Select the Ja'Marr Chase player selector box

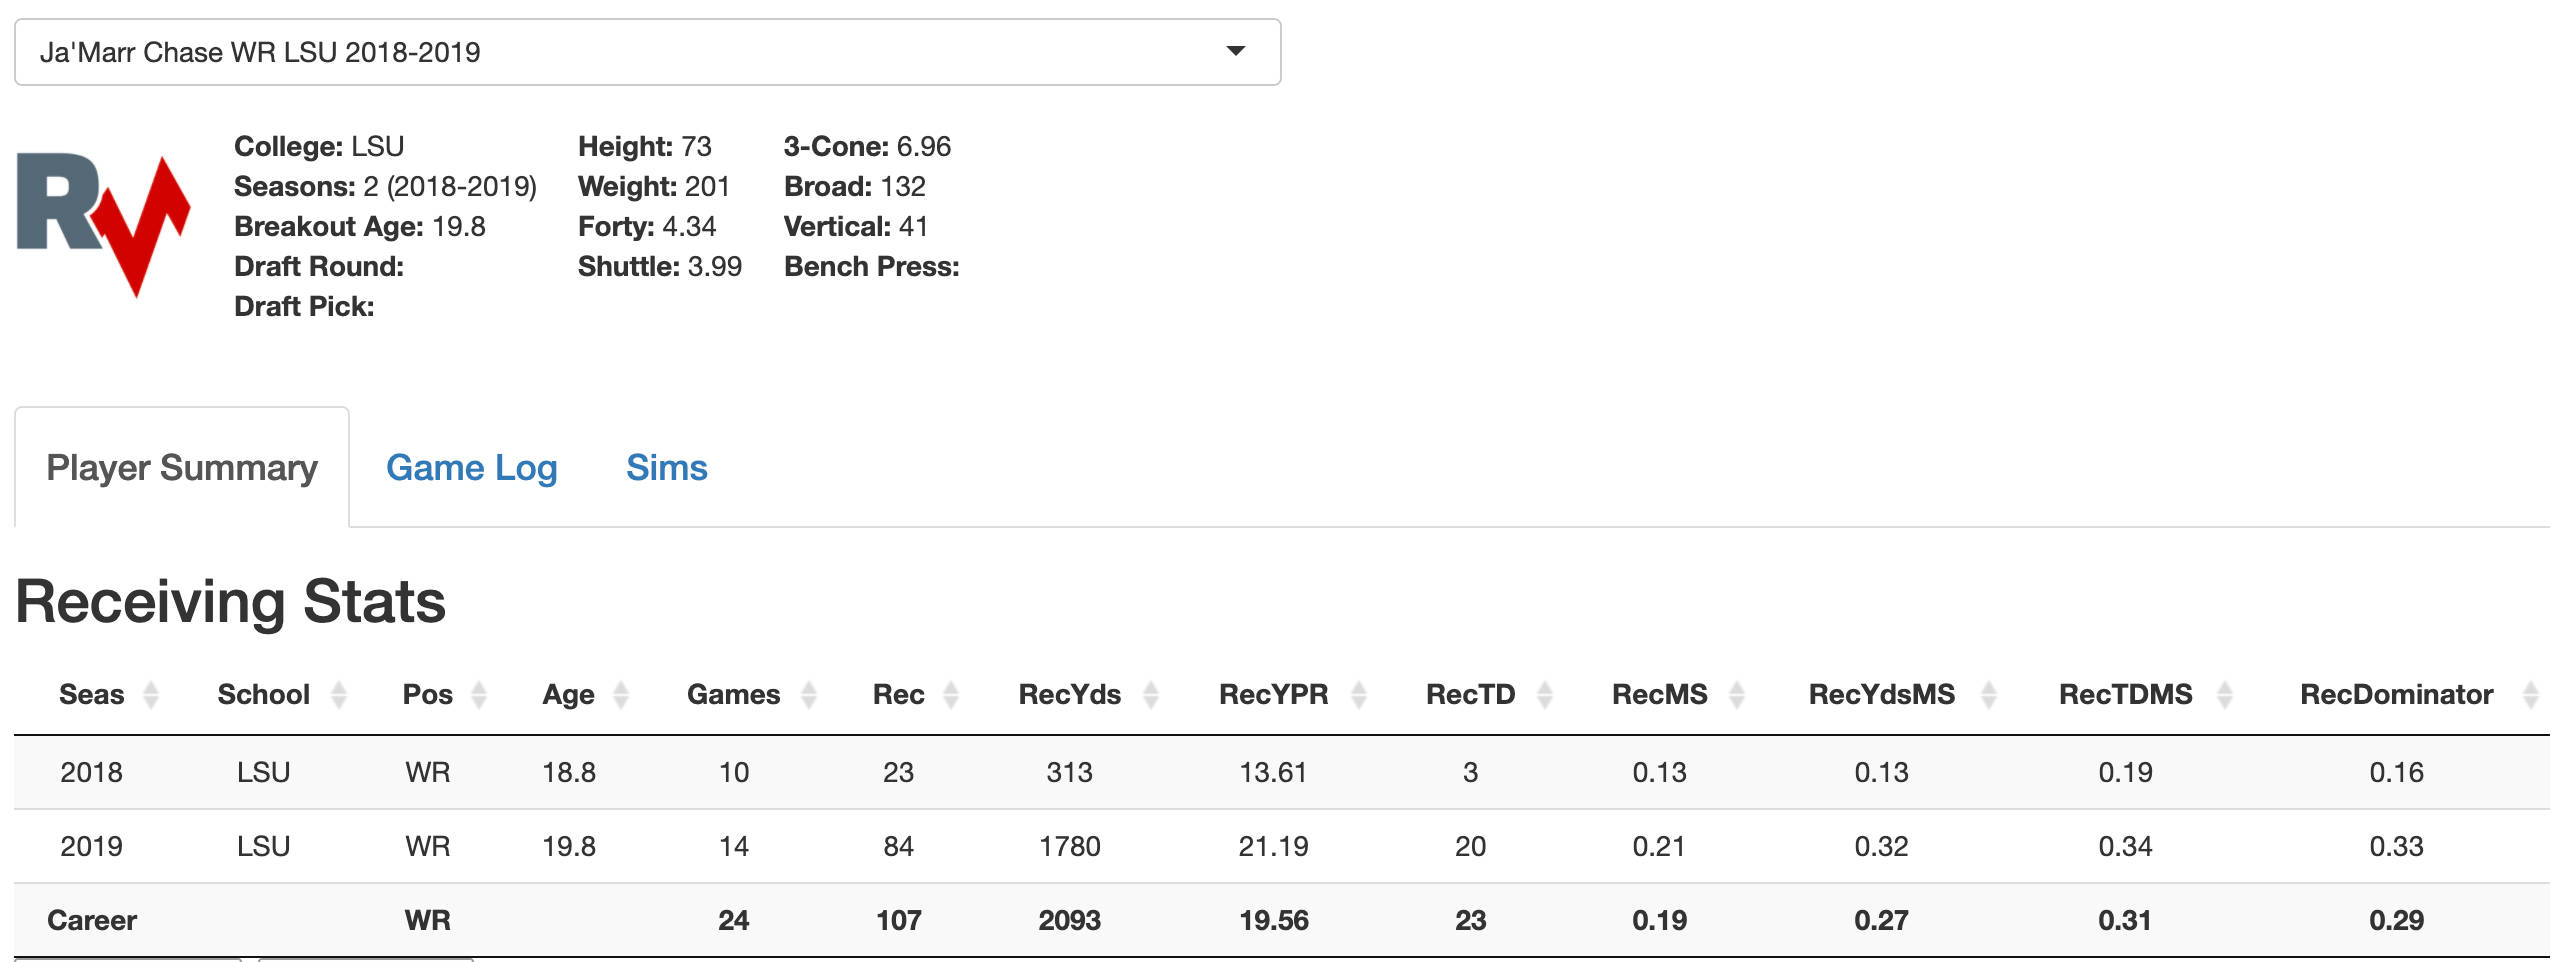click(x=647, y=52)
